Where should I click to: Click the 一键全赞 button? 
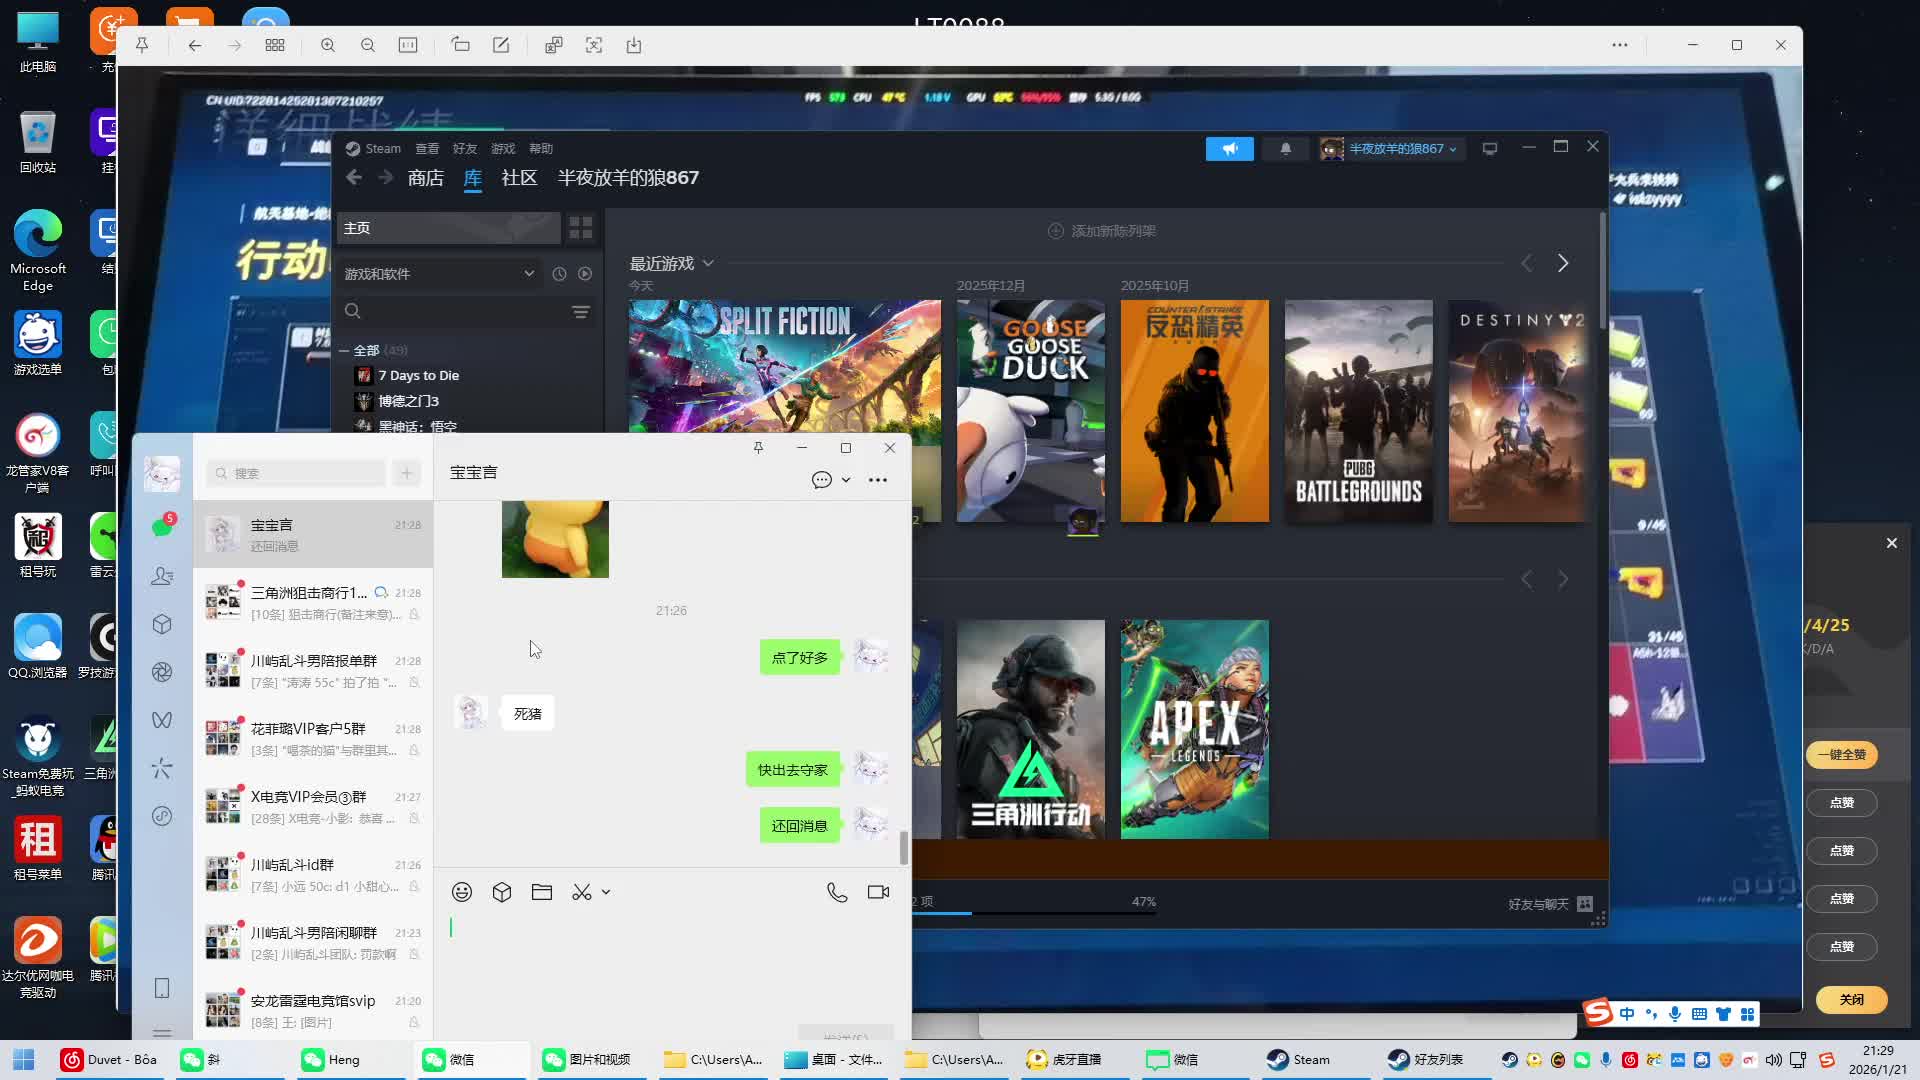click(x=1841, y=755)
